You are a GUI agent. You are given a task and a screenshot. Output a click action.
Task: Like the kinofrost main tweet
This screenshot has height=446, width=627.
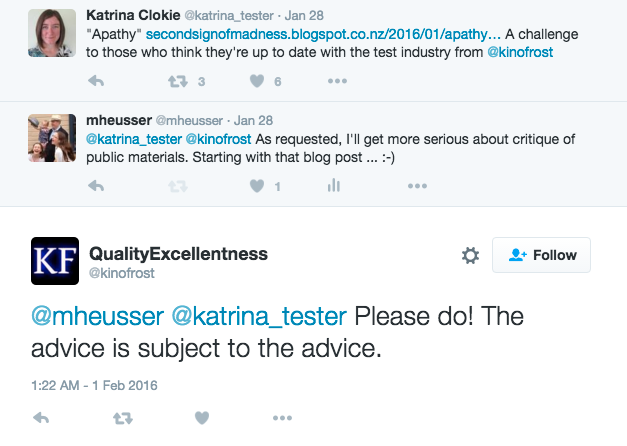(202, 418)
